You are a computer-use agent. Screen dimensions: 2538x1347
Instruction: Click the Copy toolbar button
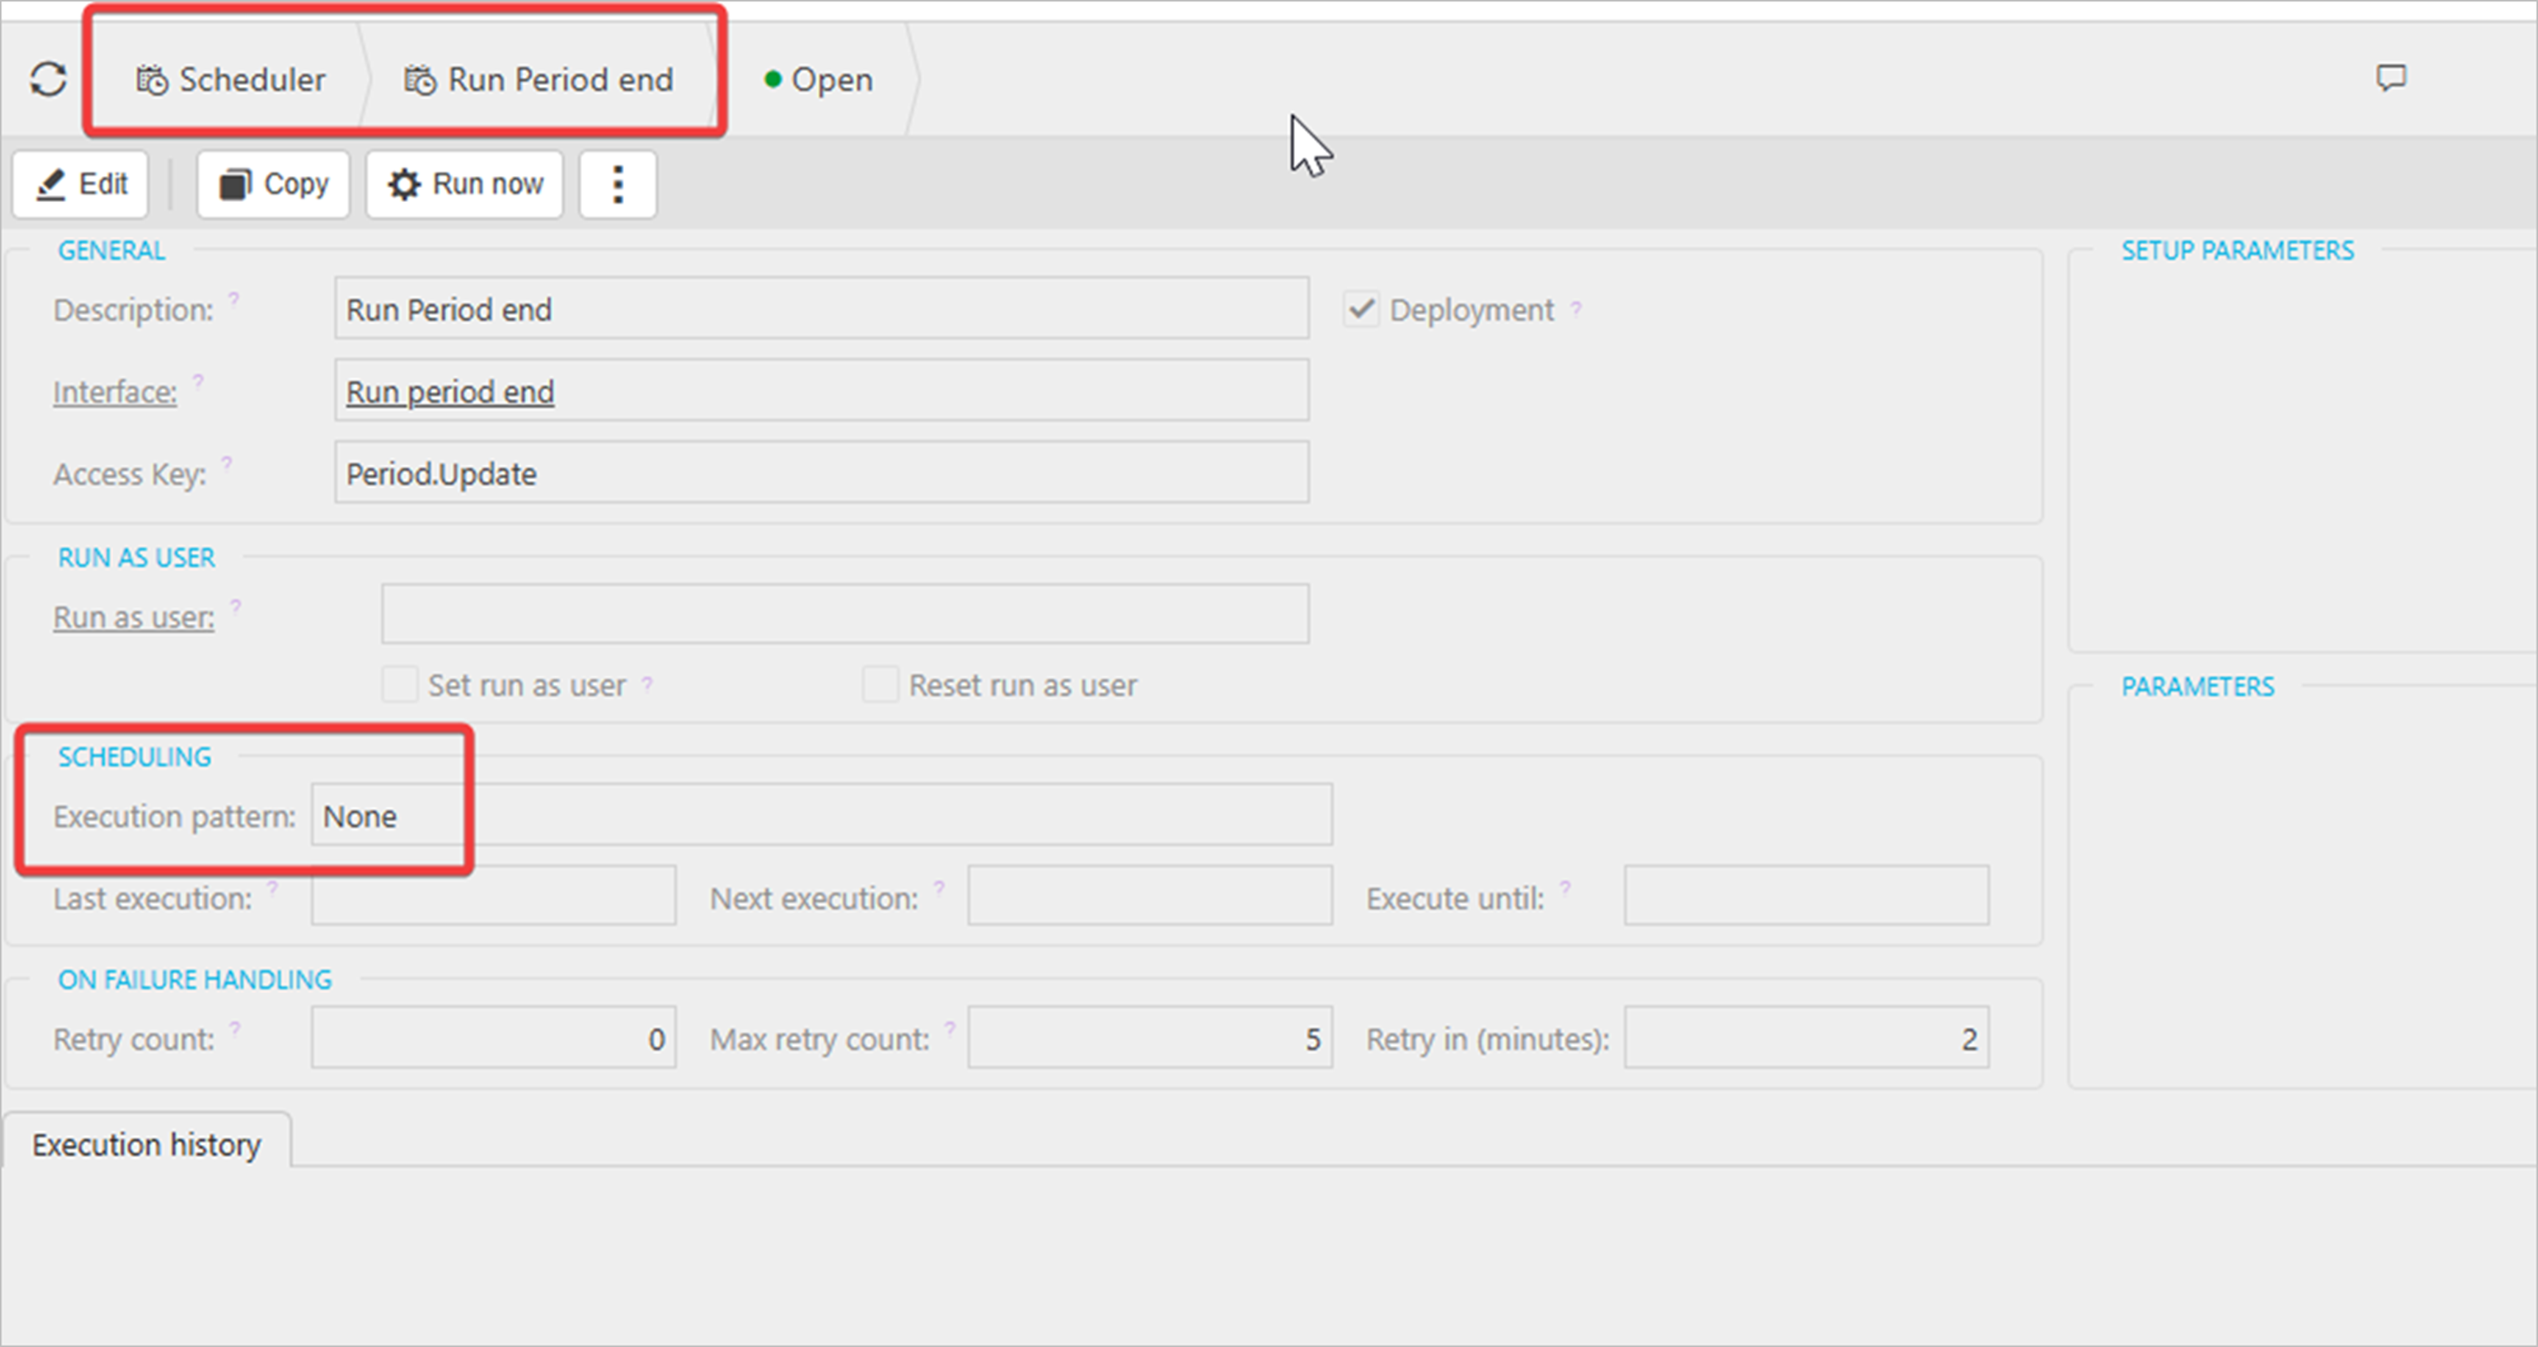[274, 184]
